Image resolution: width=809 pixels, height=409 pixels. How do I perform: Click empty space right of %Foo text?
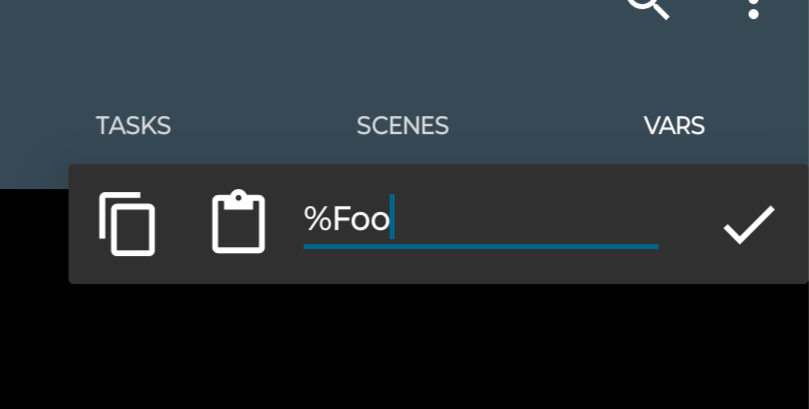click(530, 219)
